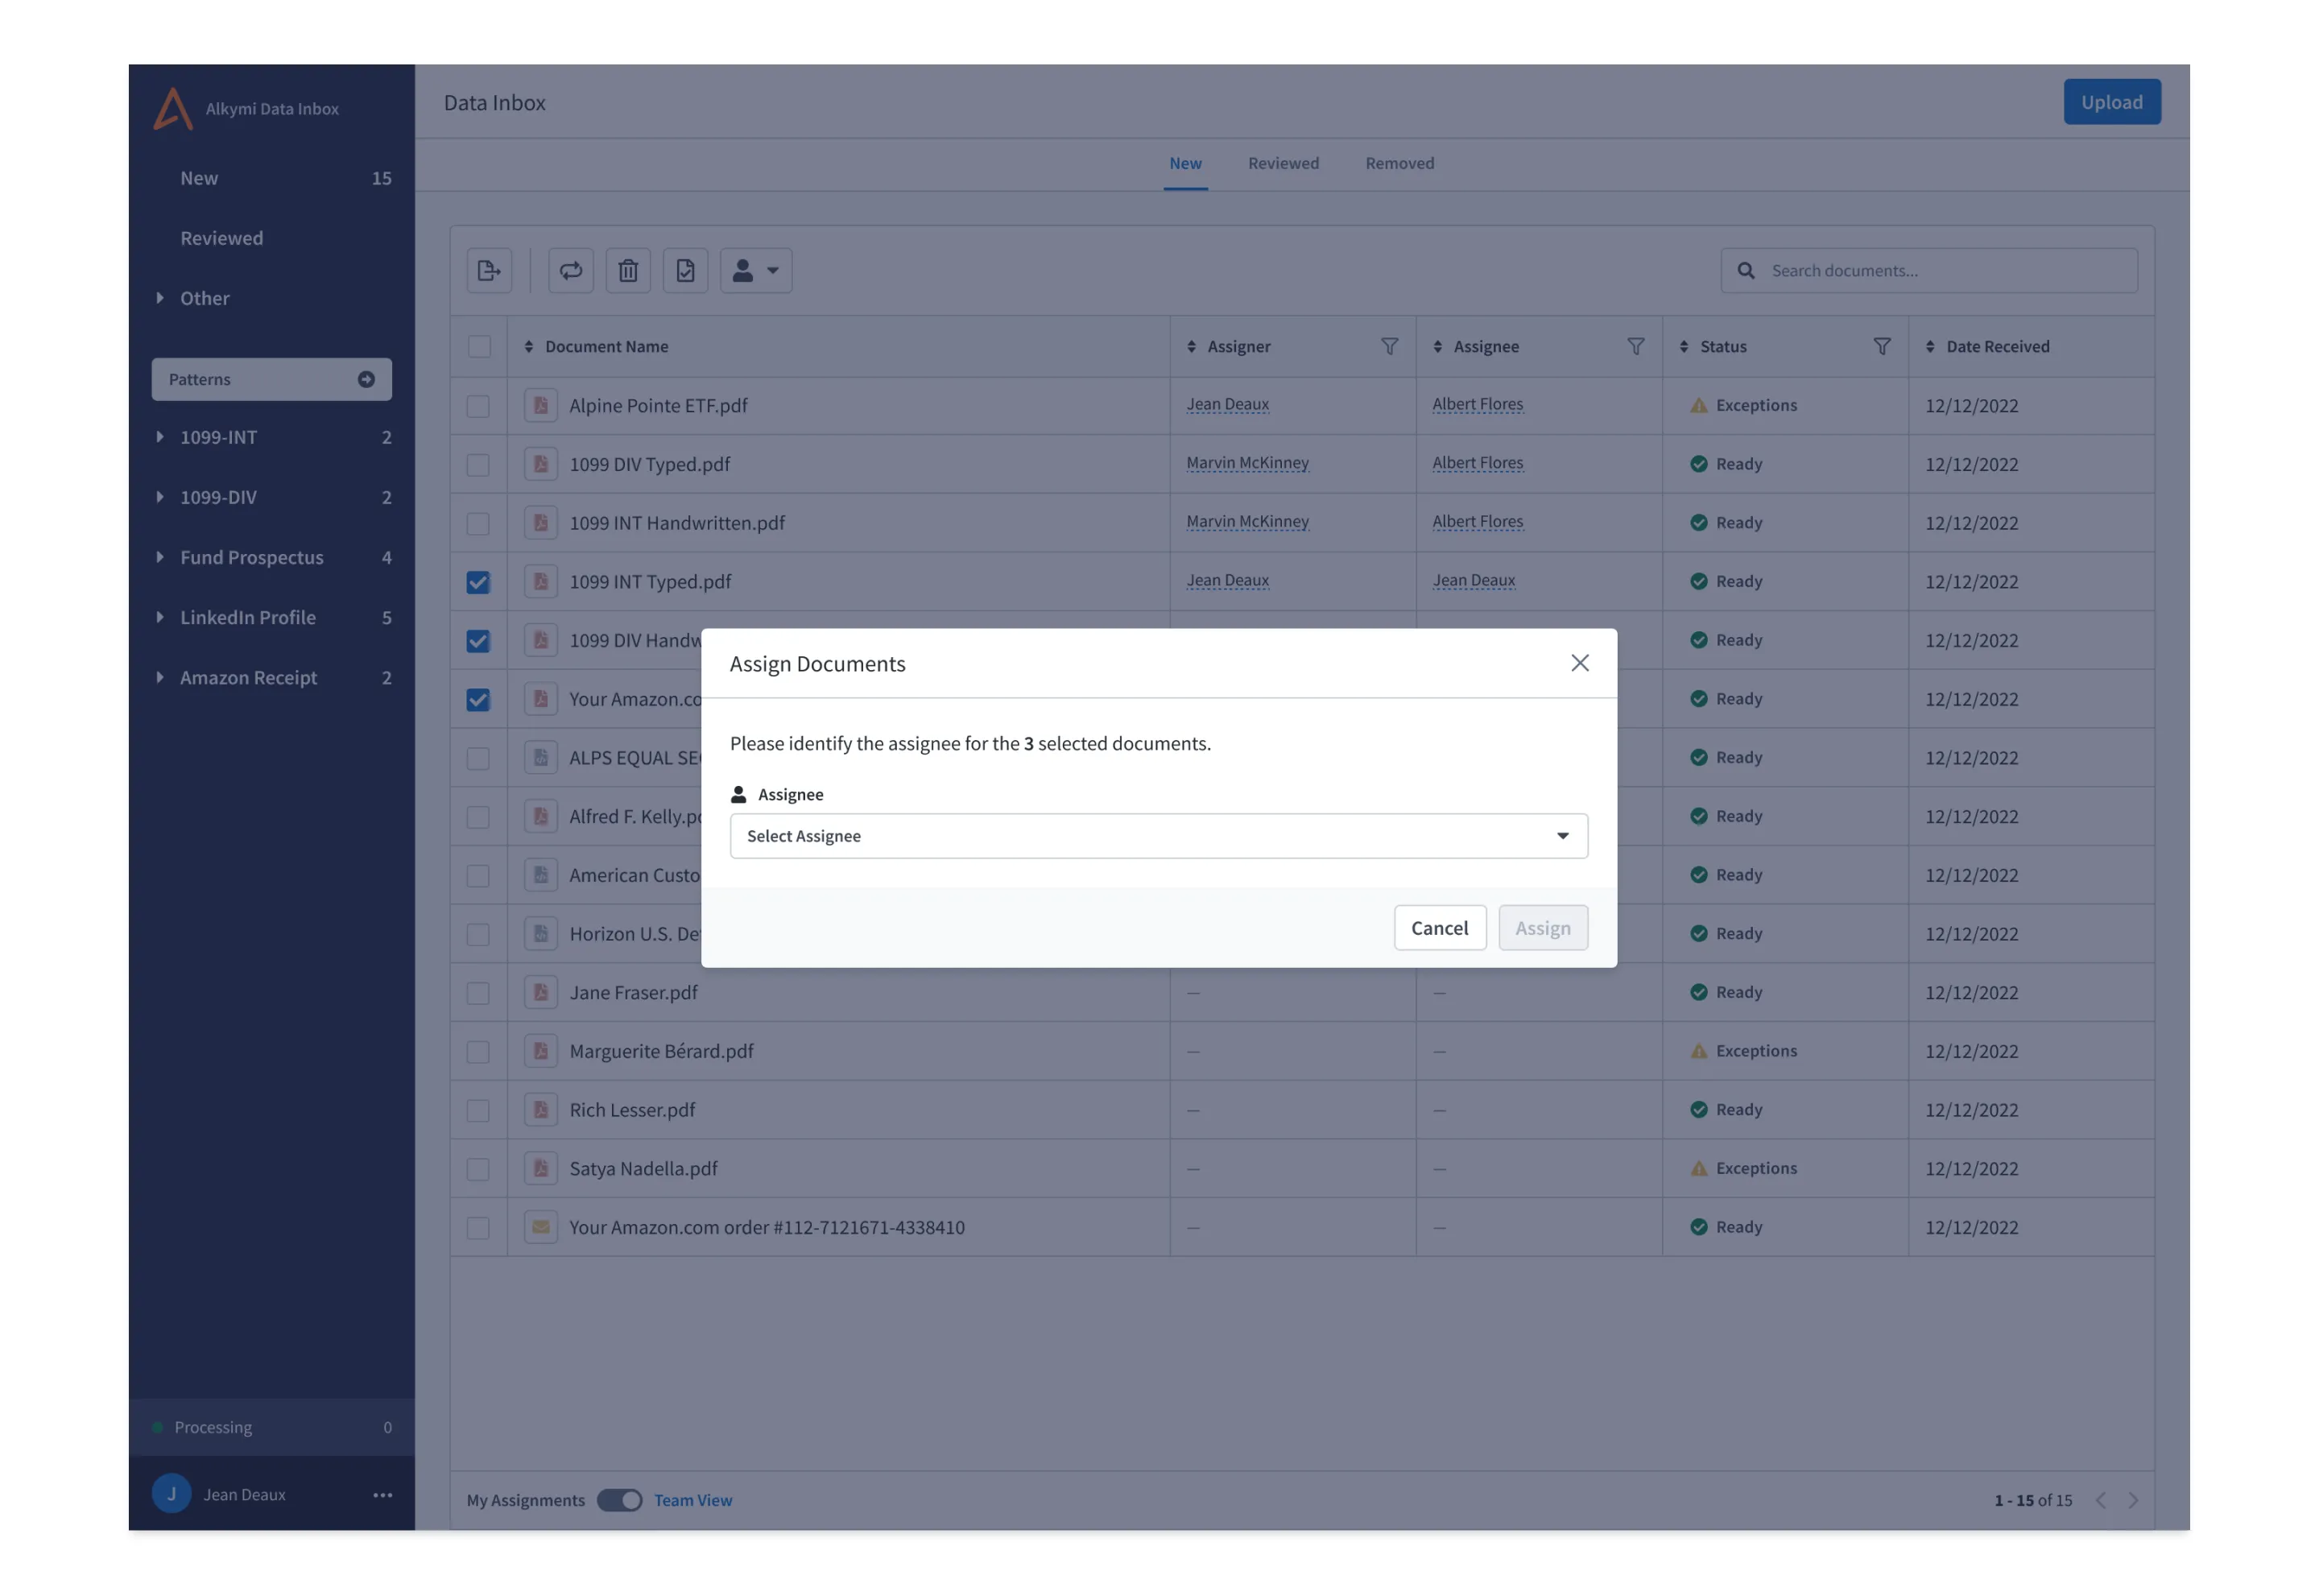
Task: Click Exceptions warning icon for Alpine Pointe ETF.pdf
Action: (1698, 405)
